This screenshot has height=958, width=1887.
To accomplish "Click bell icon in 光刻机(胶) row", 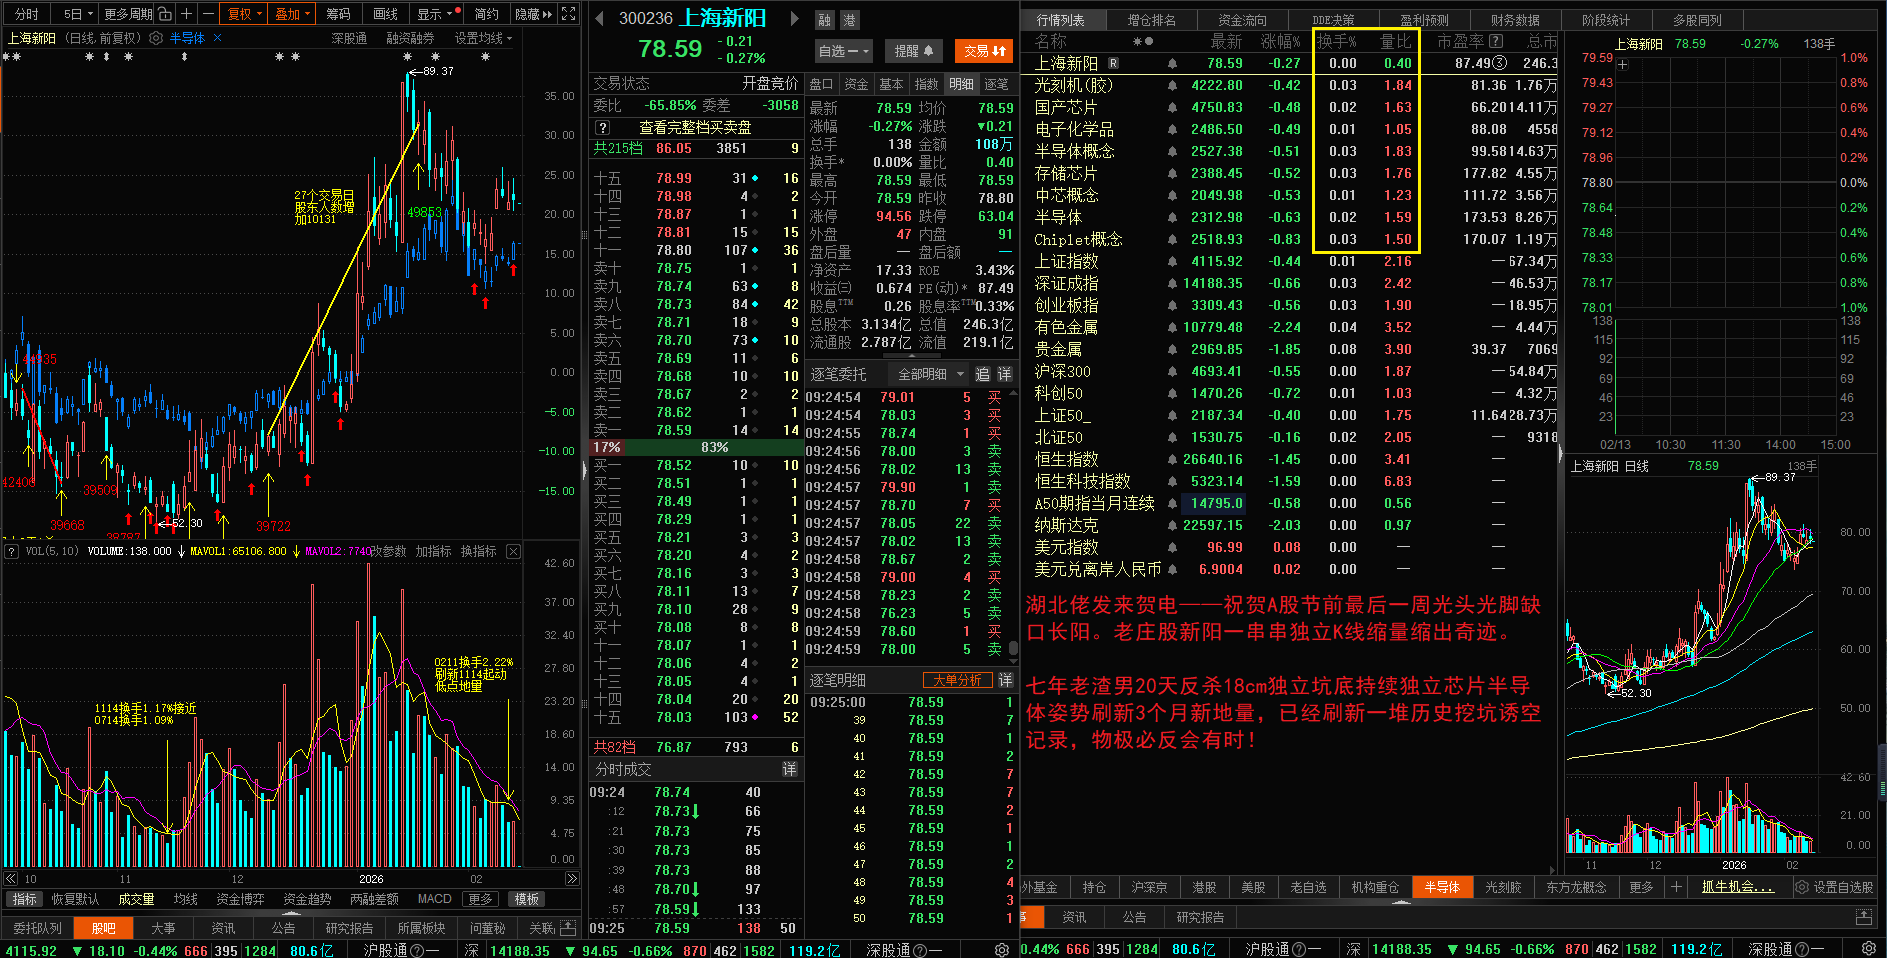I will coord(1172,86).
